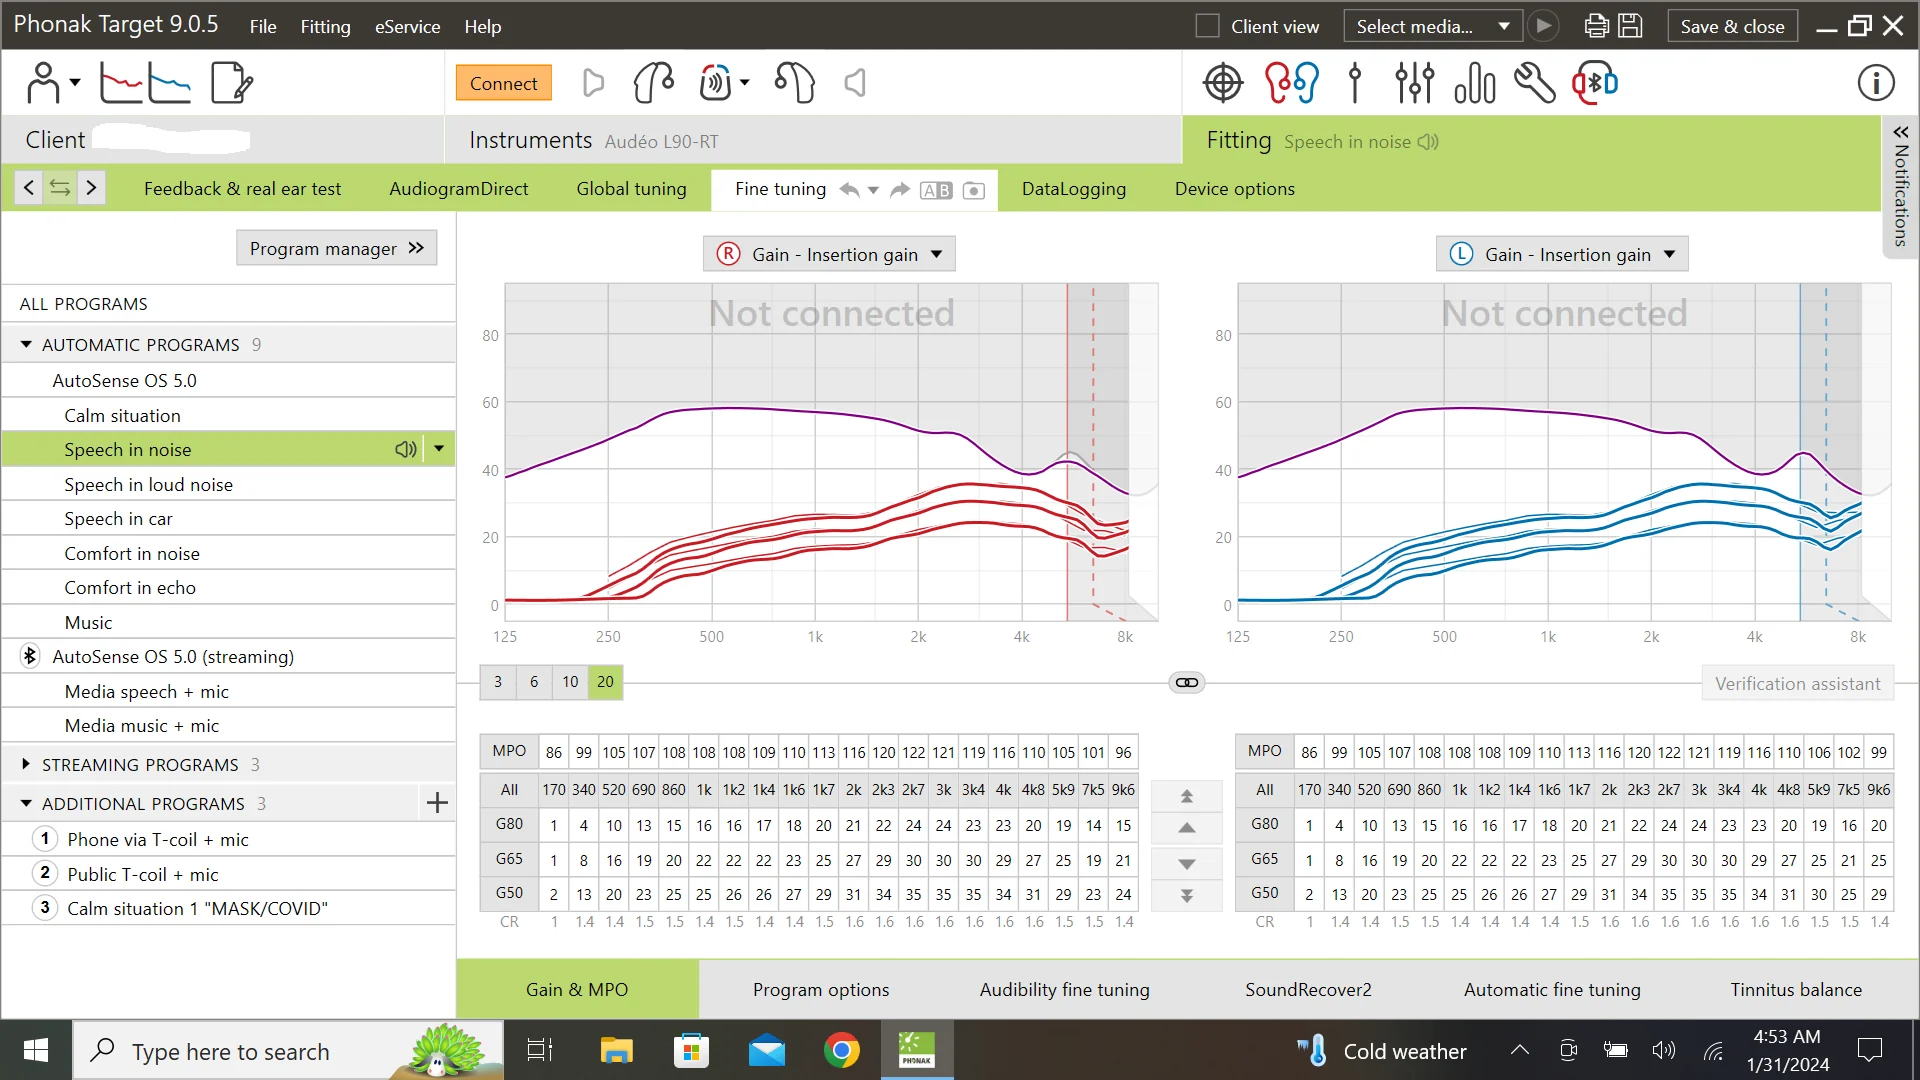
Task: Open the bar levels icon
Action: [1475, 83]
